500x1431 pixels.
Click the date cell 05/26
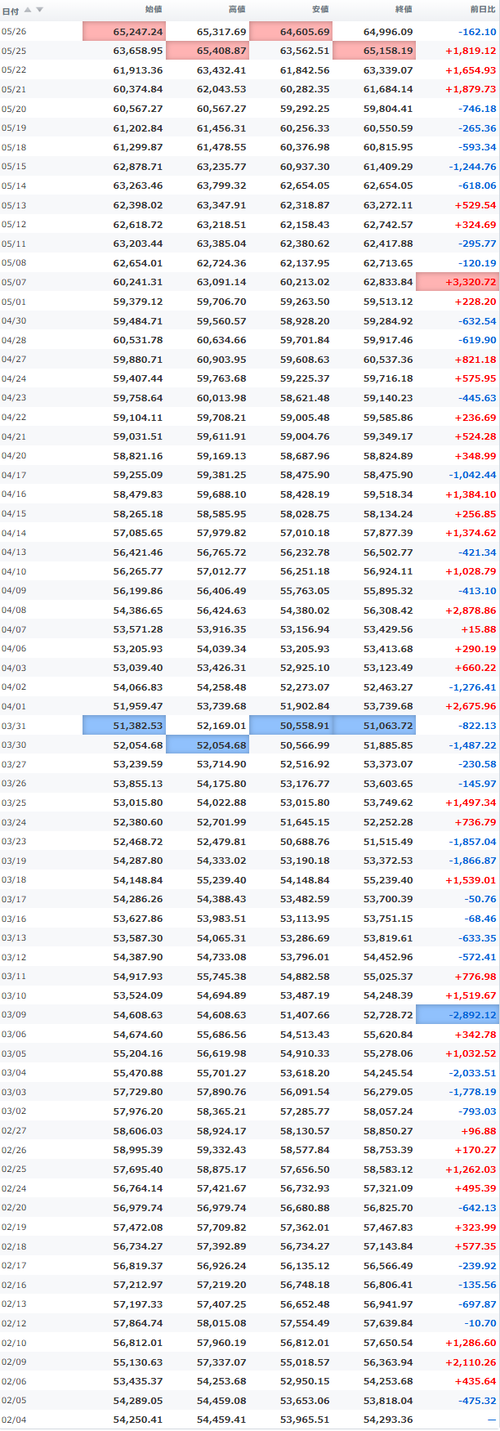(x=14, y=32)
